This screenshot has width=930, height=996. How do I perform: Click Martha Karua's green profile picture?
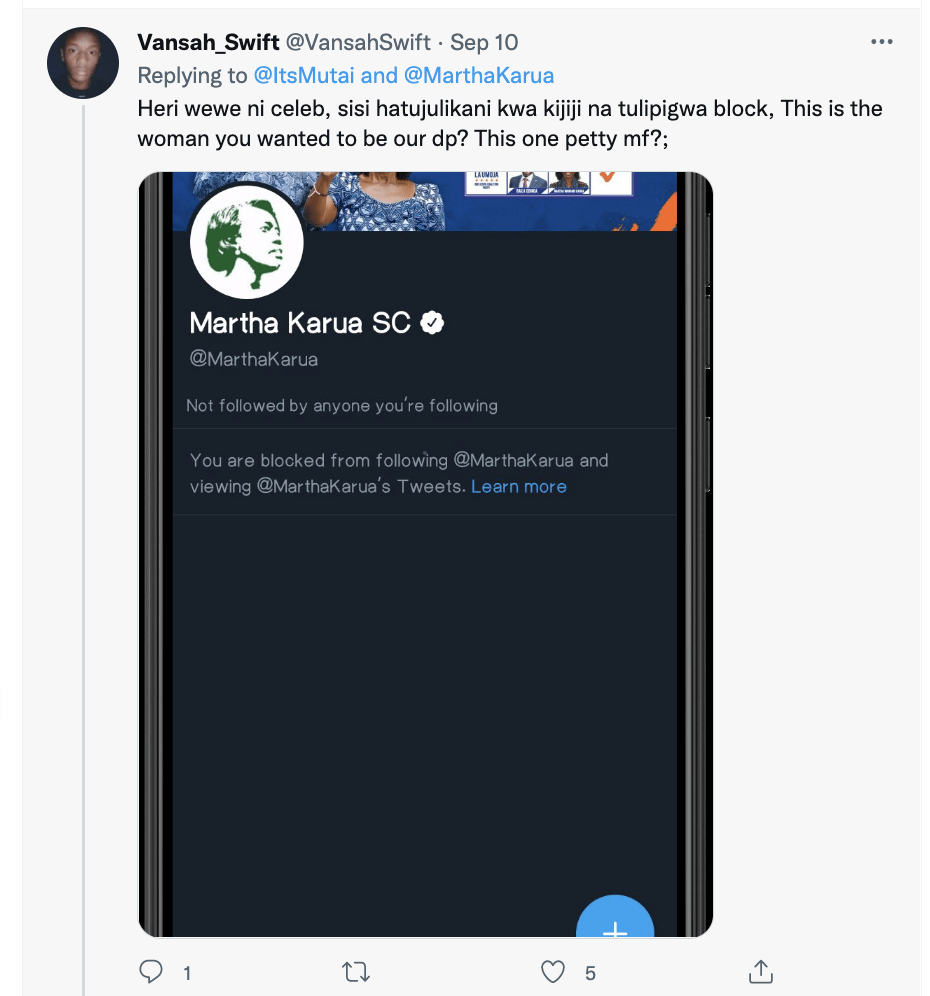pyautogui.click(x=247, y=240)
